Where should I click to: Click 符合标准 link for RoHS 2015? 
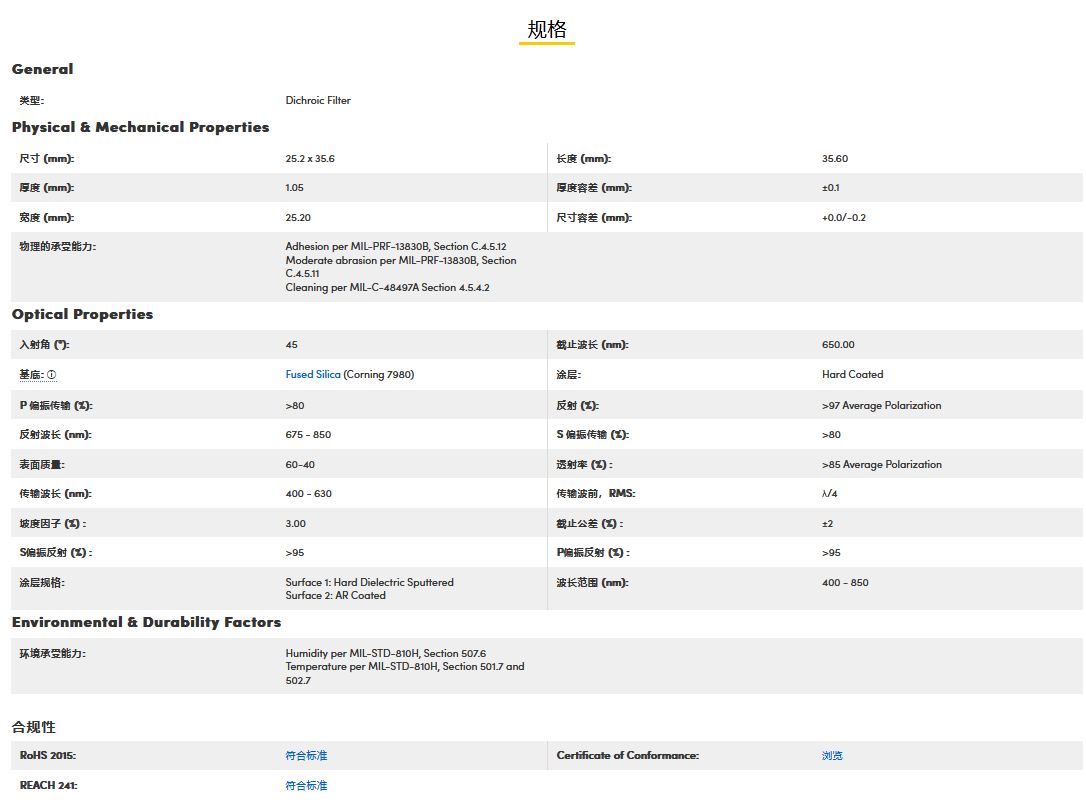[x=306, y=756]
